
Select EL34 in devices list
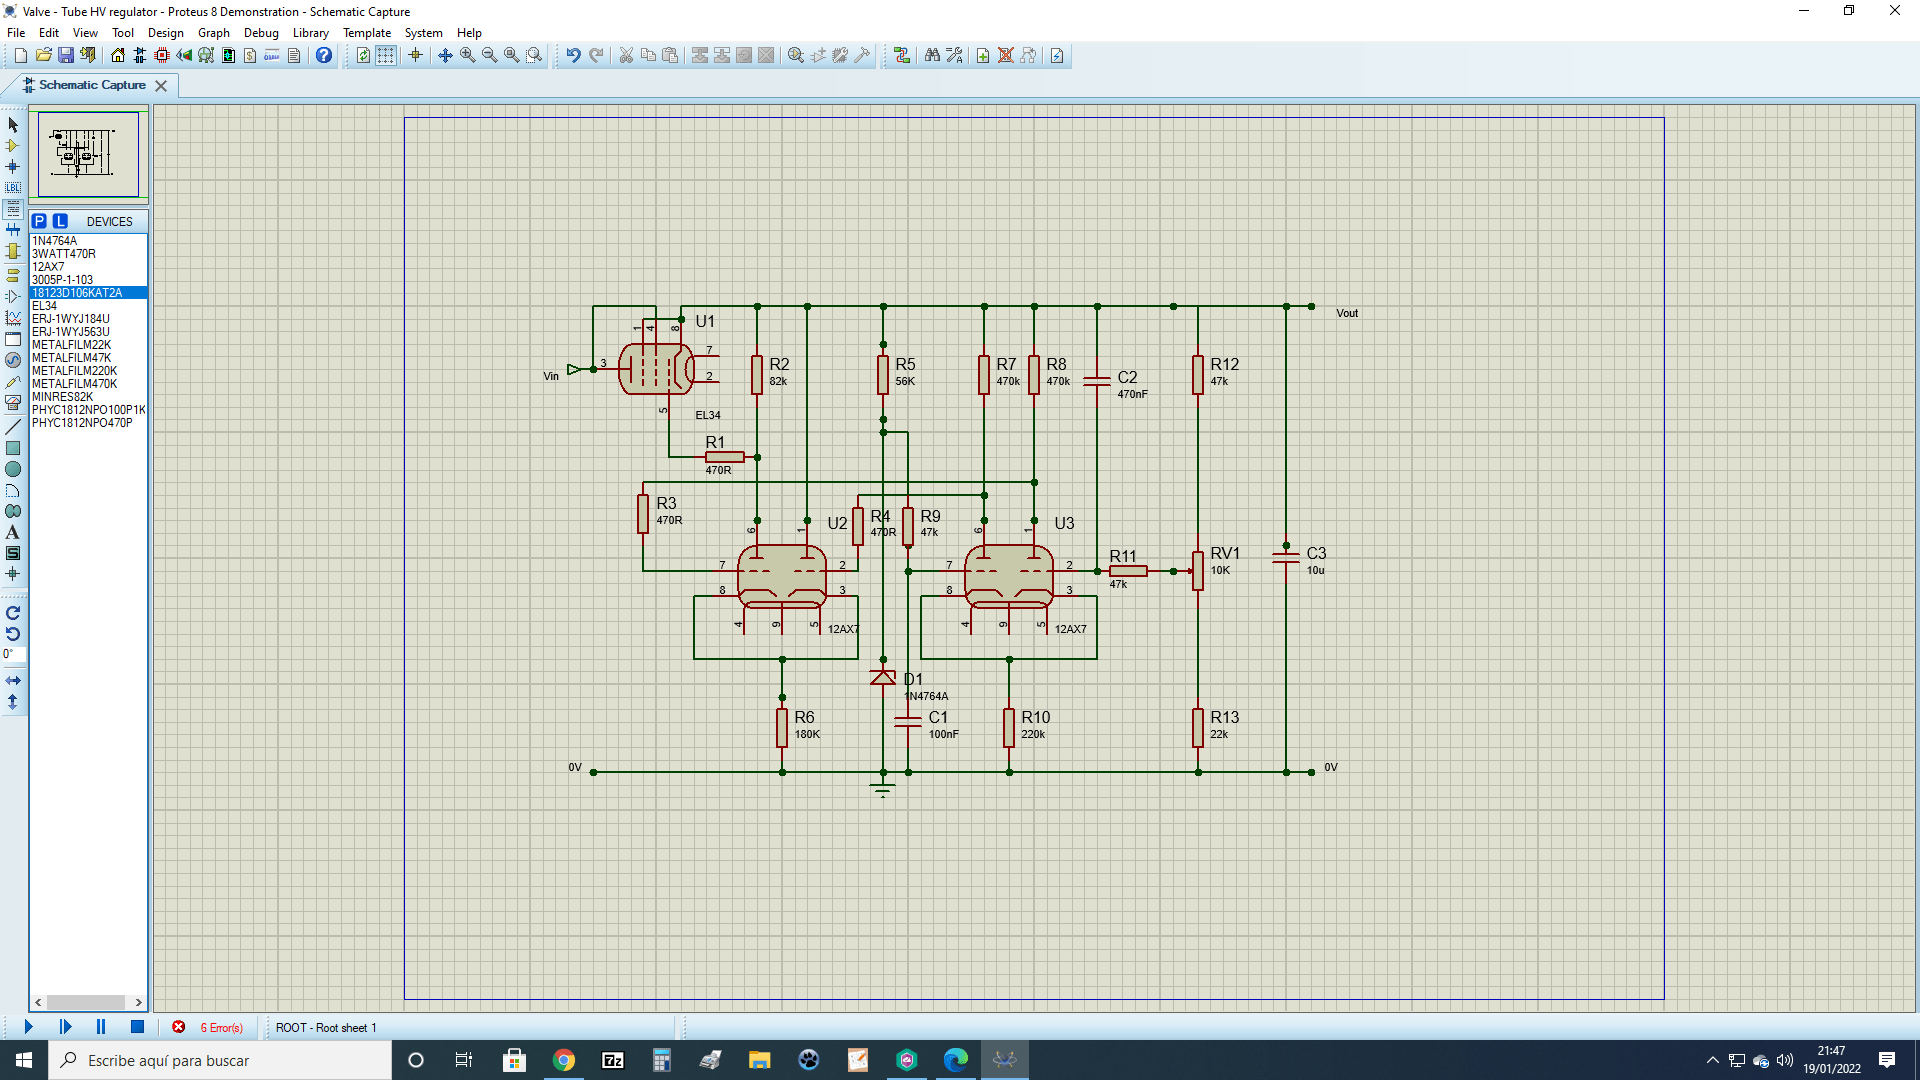(44, 306)
